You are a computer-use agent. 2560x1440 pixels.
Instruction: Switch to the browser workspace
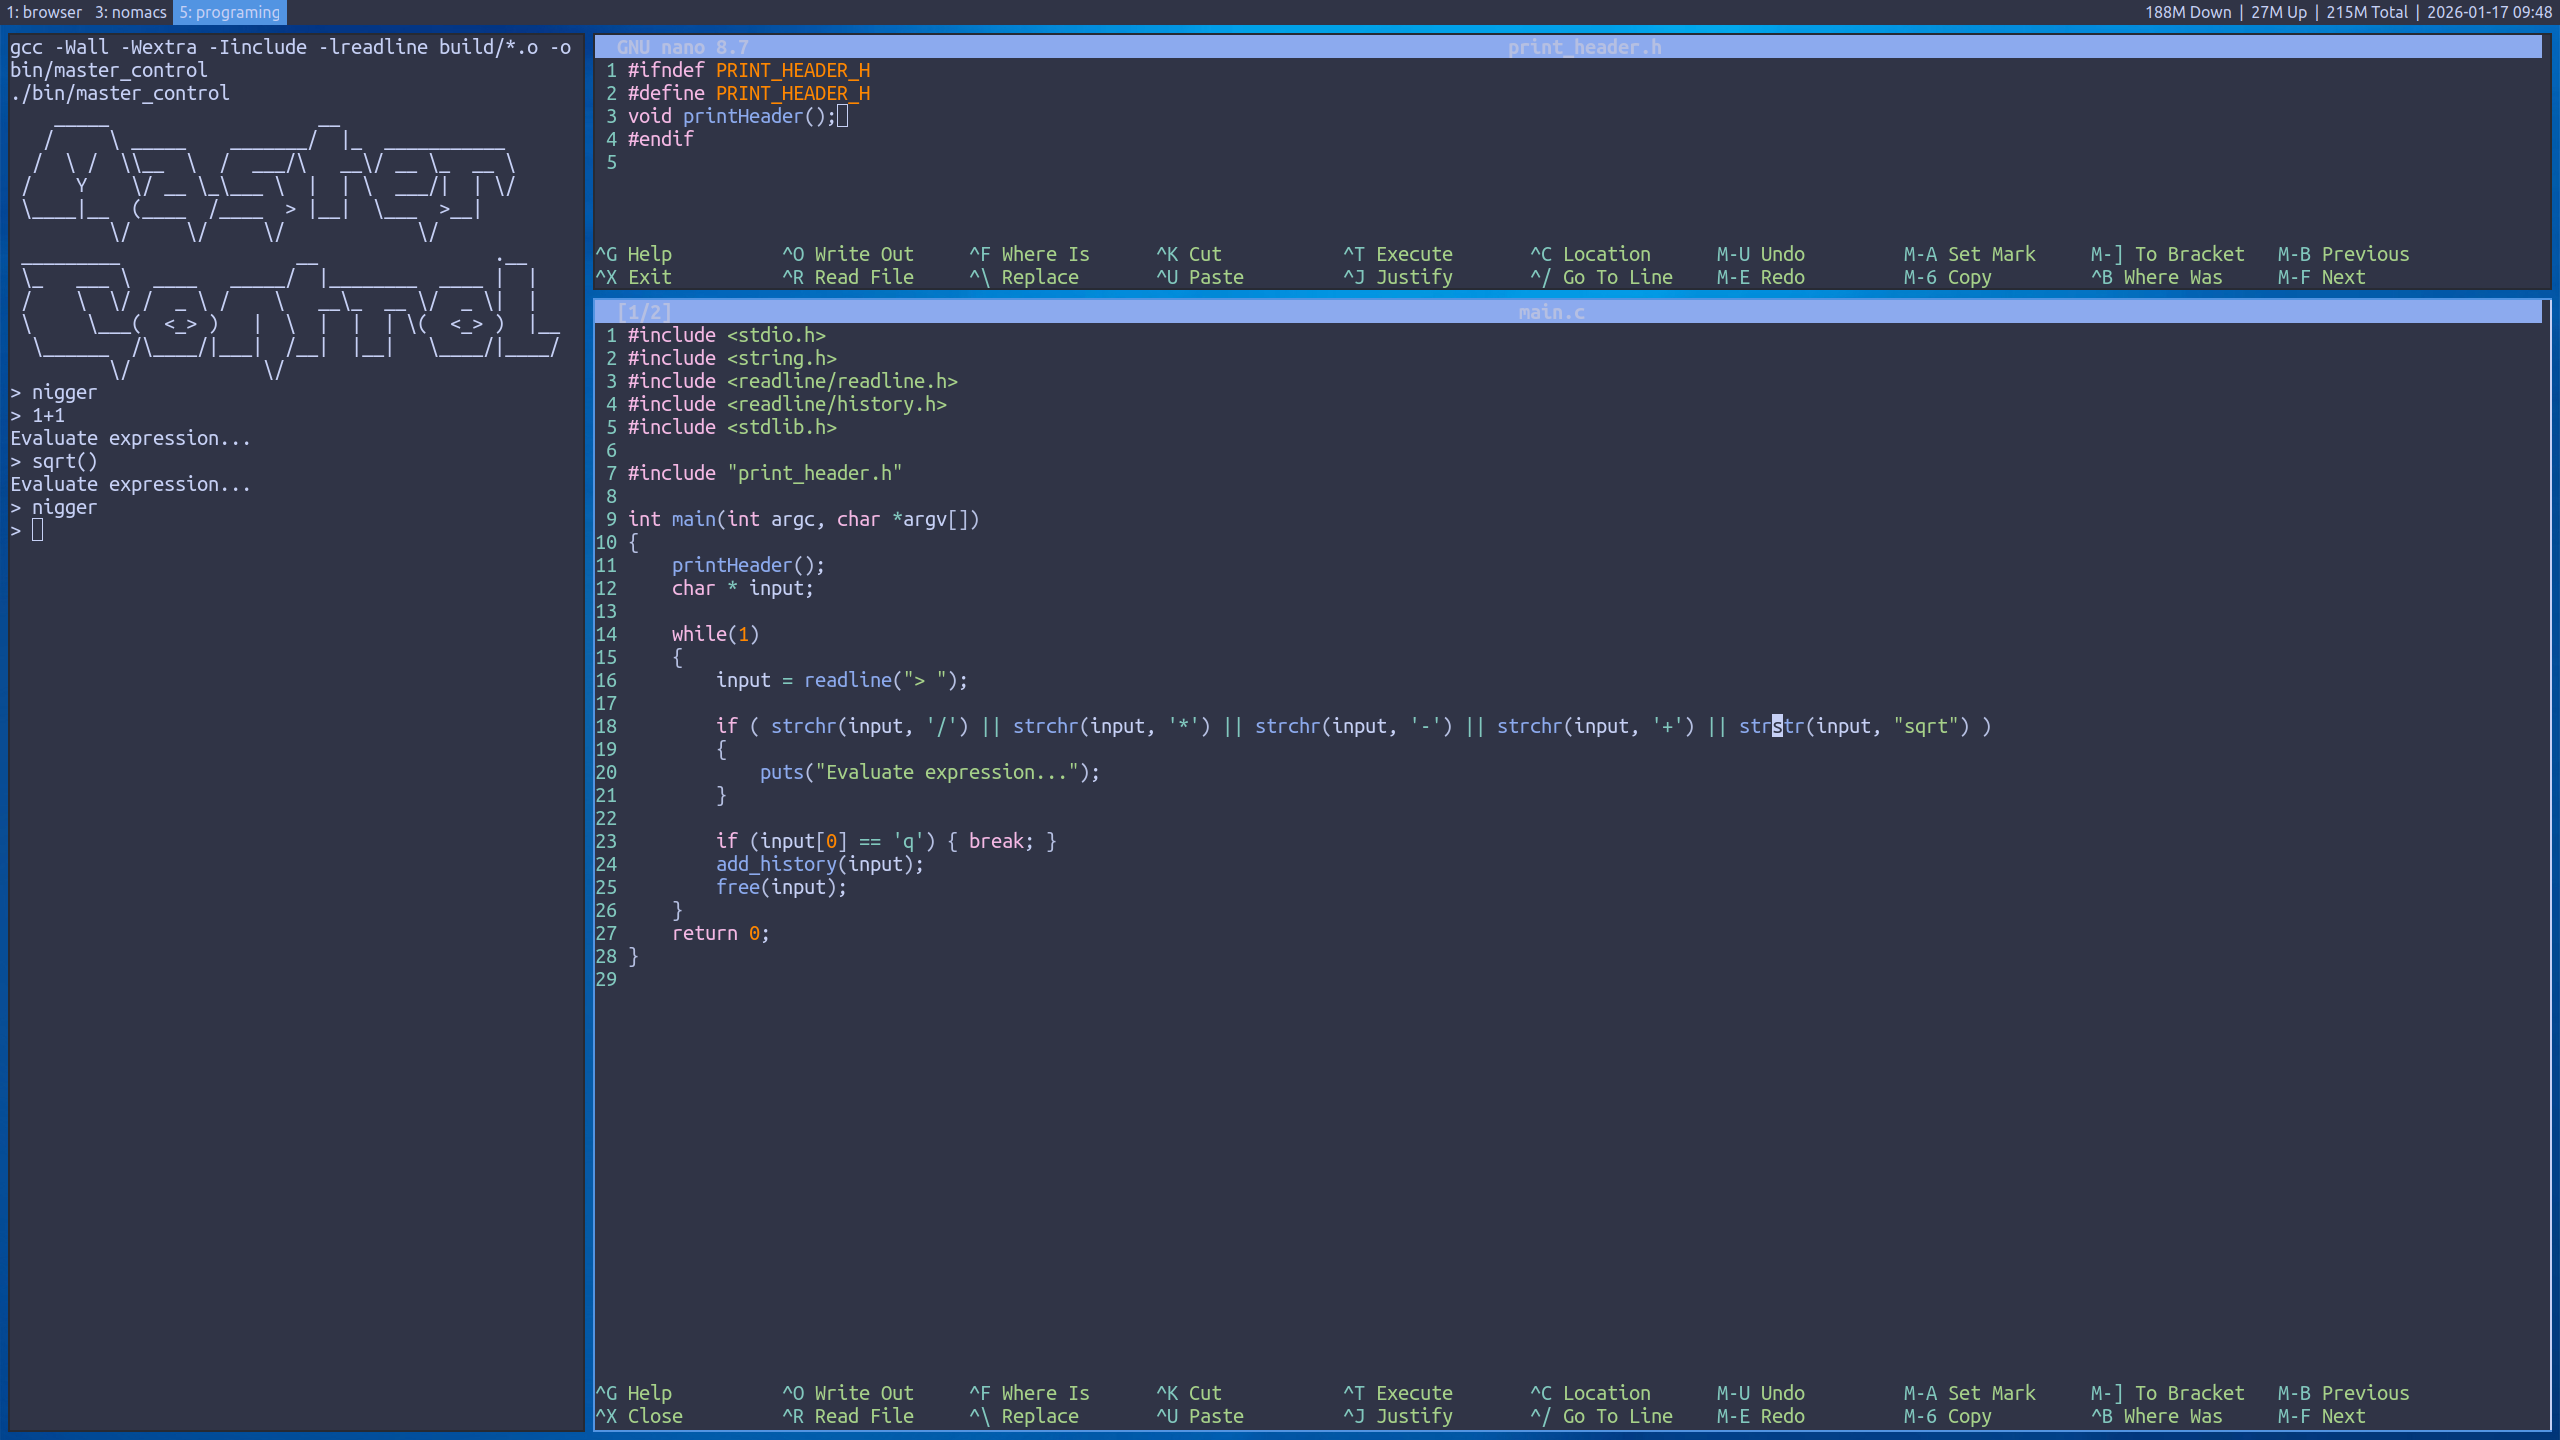click(44, 12)
